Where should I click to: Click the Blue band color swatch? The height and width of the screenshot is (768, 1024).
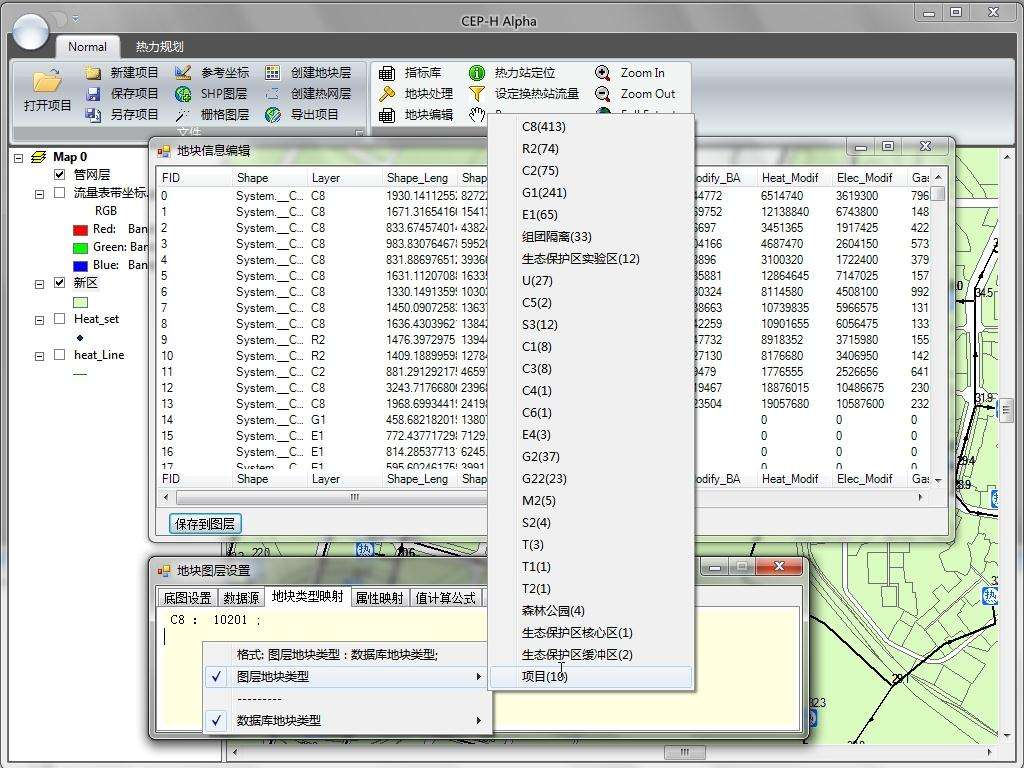(x=80, y=266)
